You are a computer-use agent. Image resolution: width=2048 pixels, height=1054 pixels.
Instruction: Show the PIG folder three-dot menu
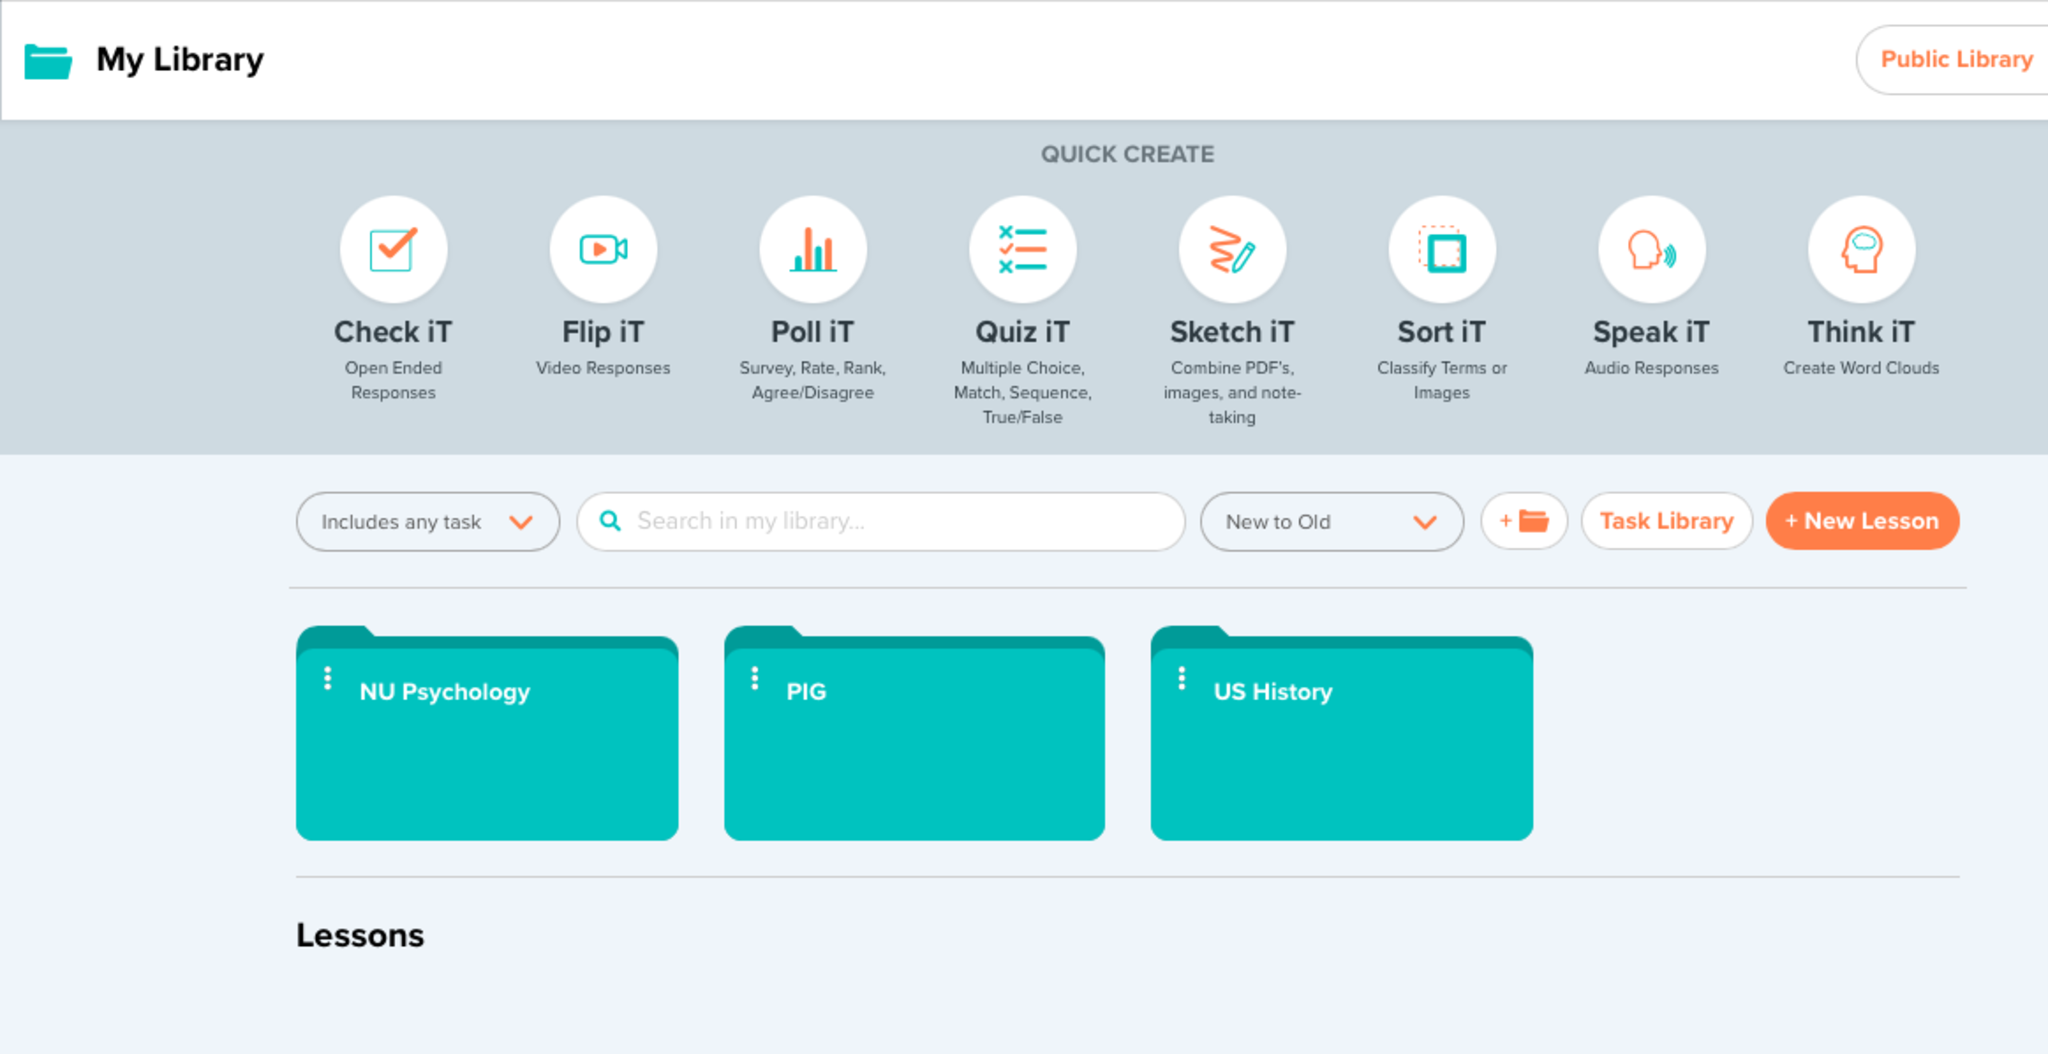[755, 679]
